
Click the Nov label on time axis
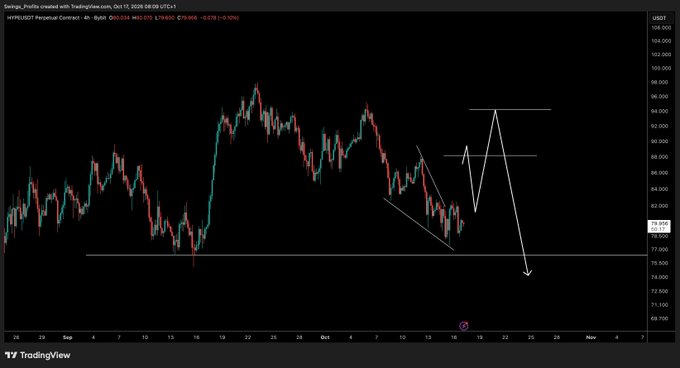(x=591, y=337)
